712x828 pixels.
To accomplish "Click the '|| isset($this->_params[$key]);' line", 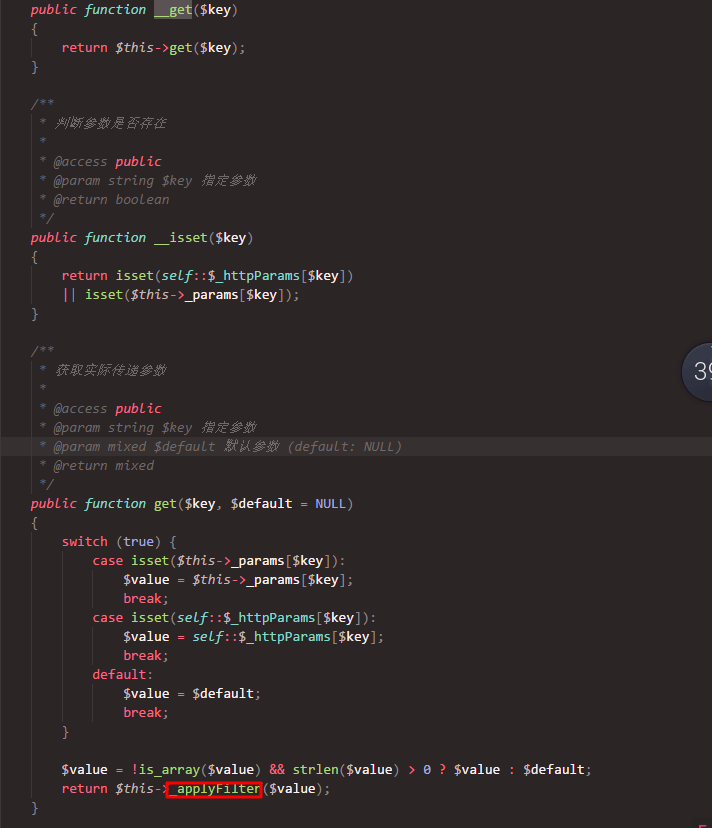I will pyautogui.click(x=181, y=295).
